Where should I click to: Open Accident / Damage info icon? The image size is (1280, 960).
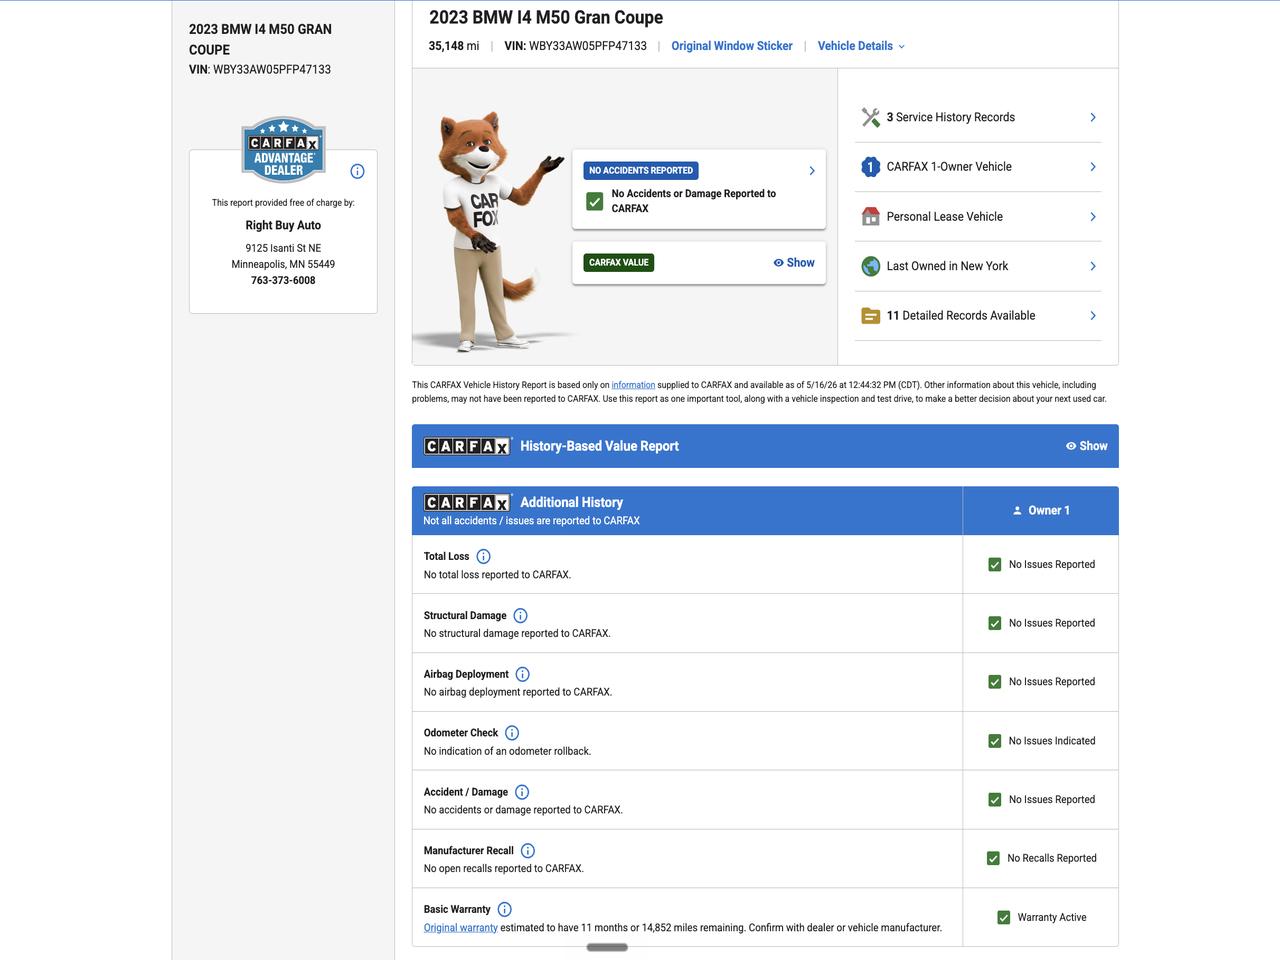522,792
